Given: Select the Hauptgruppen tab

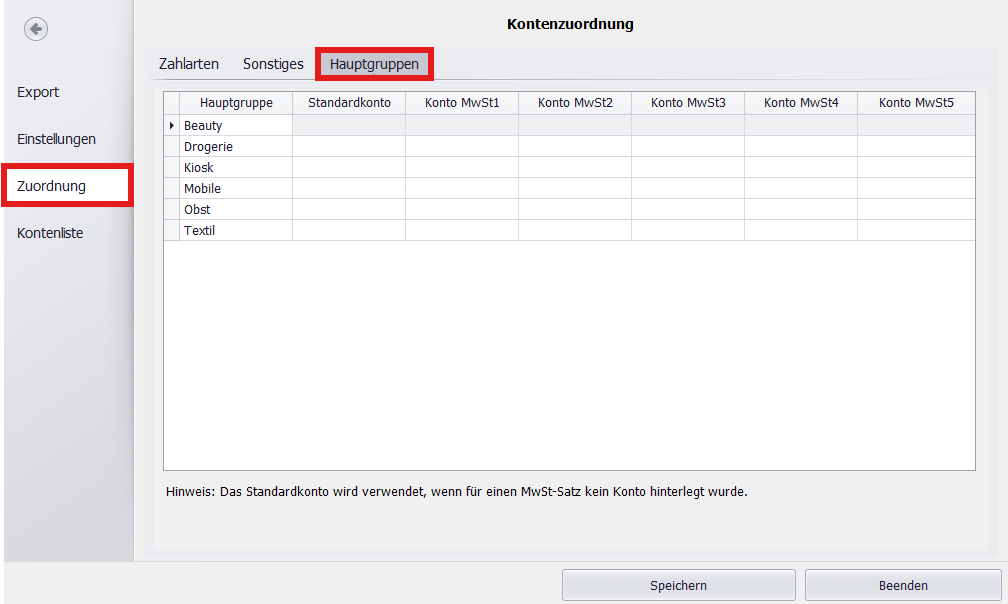Looking at the screenshot, I should 373,63.
